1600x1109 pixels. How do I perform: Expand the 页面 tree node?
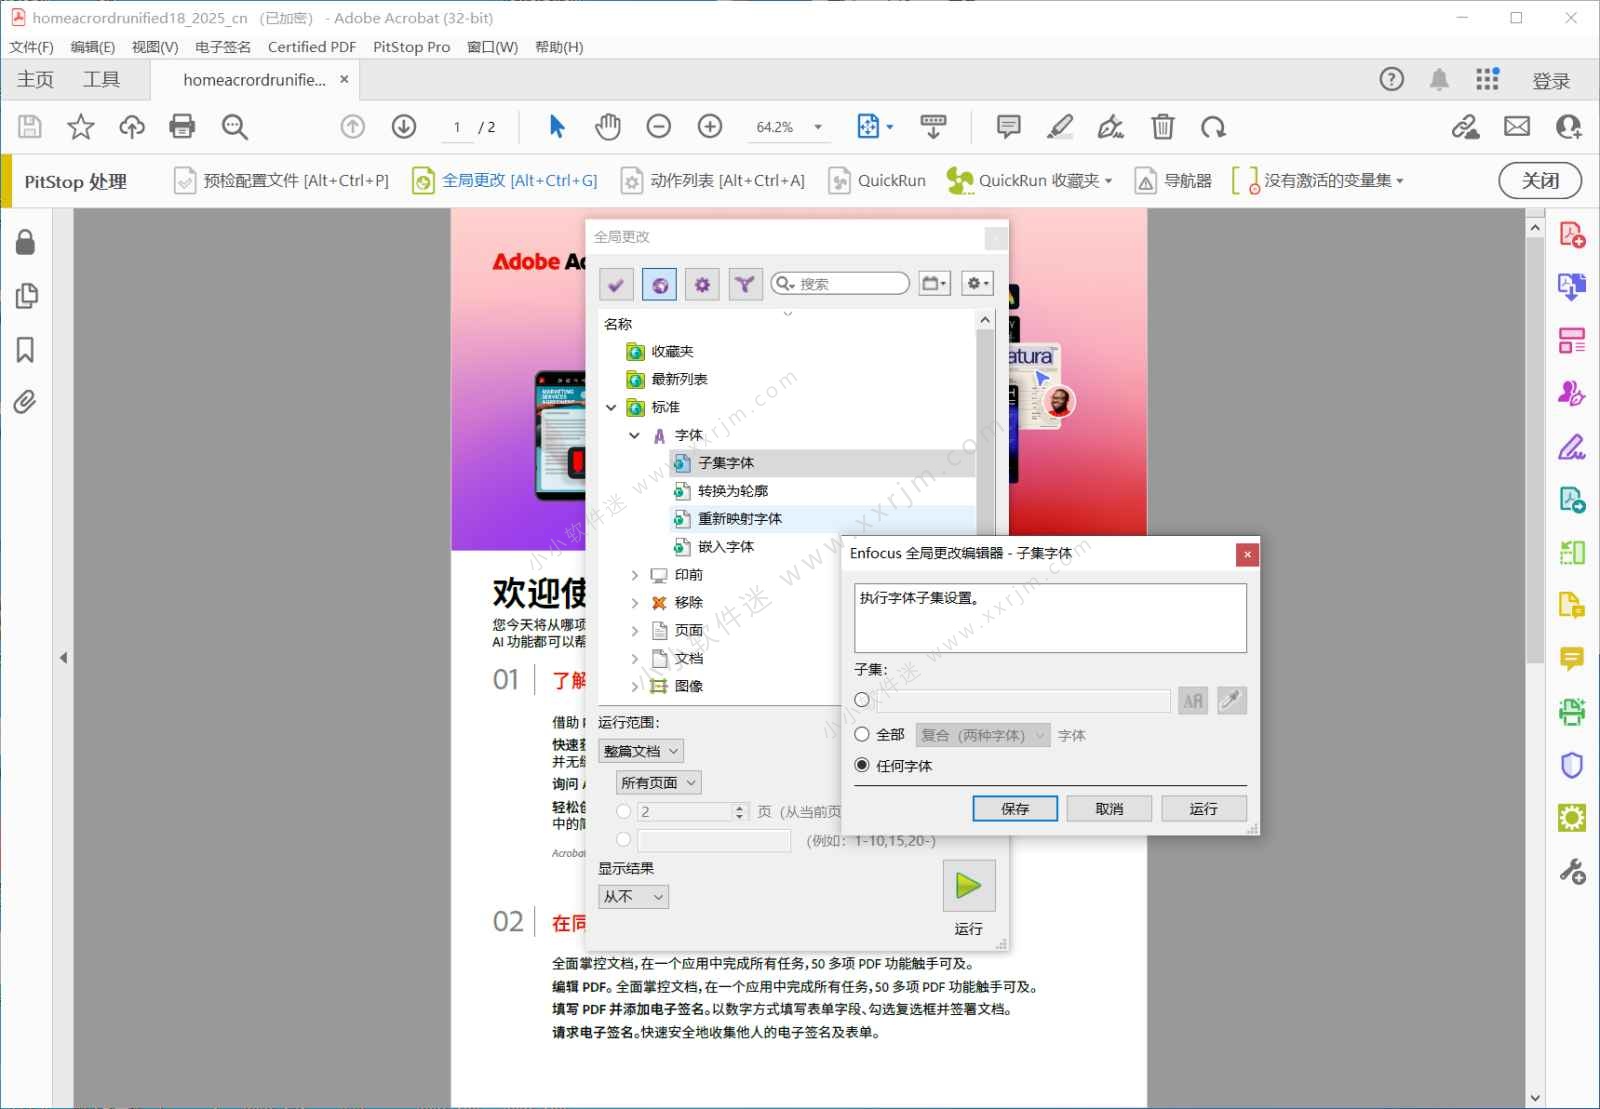tap(634, 630)
